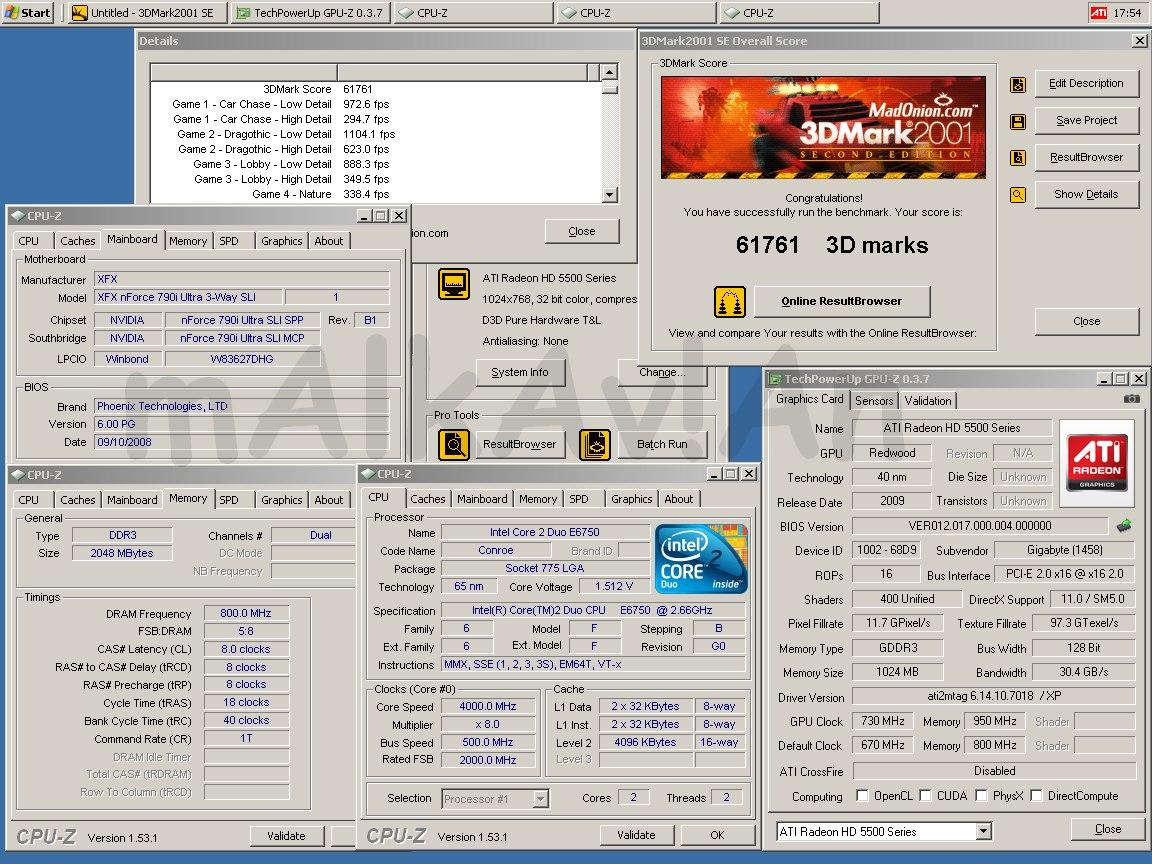Click the Pro Tools ResultBrowser magnifier icon
The image size is (1152, 864).
coord(454,444)
